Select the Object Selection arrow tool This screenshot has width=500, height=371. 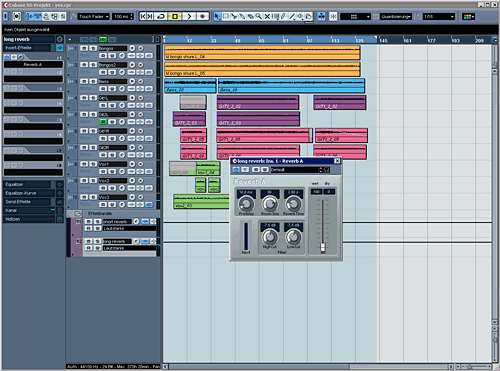[x=217, y=16]
